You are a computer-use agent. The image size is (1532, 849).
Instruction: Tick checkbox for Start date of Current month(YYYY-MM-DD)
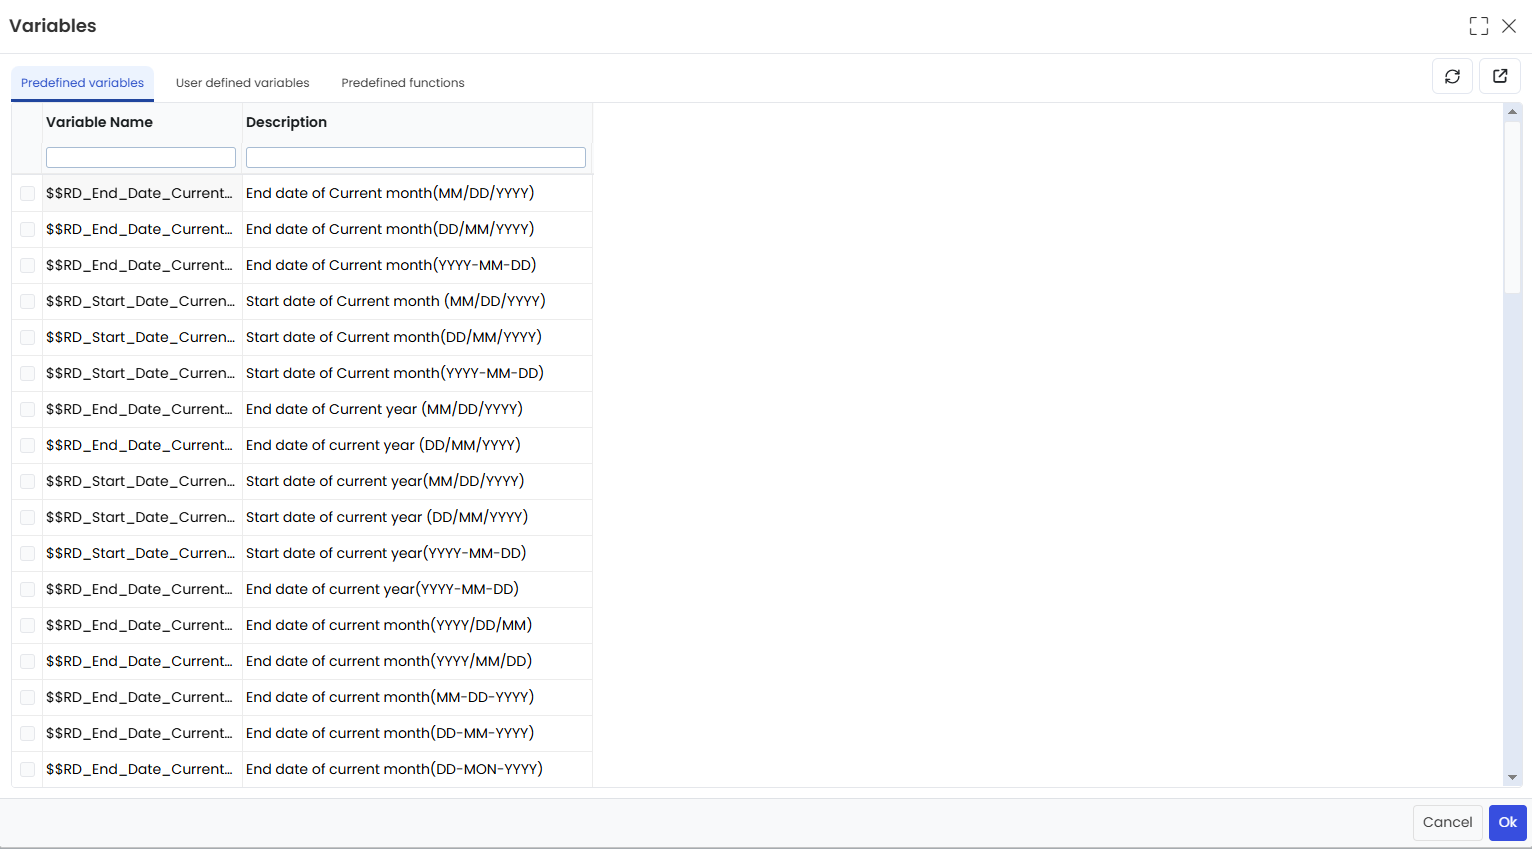point(27,373)
